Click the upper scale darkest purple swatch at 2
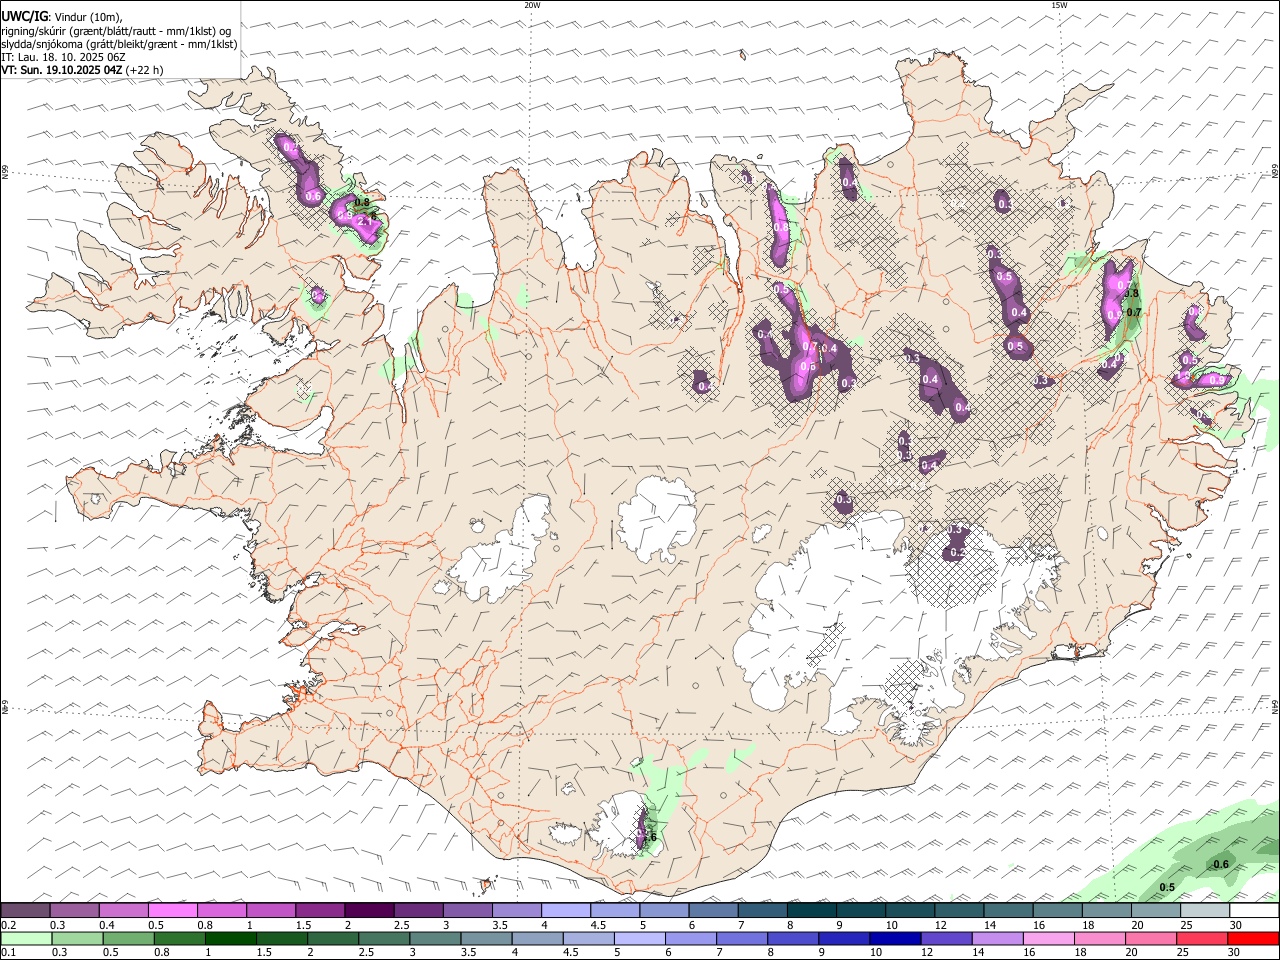Viewport: 1280px width, 960px height. tap(368, 910)
